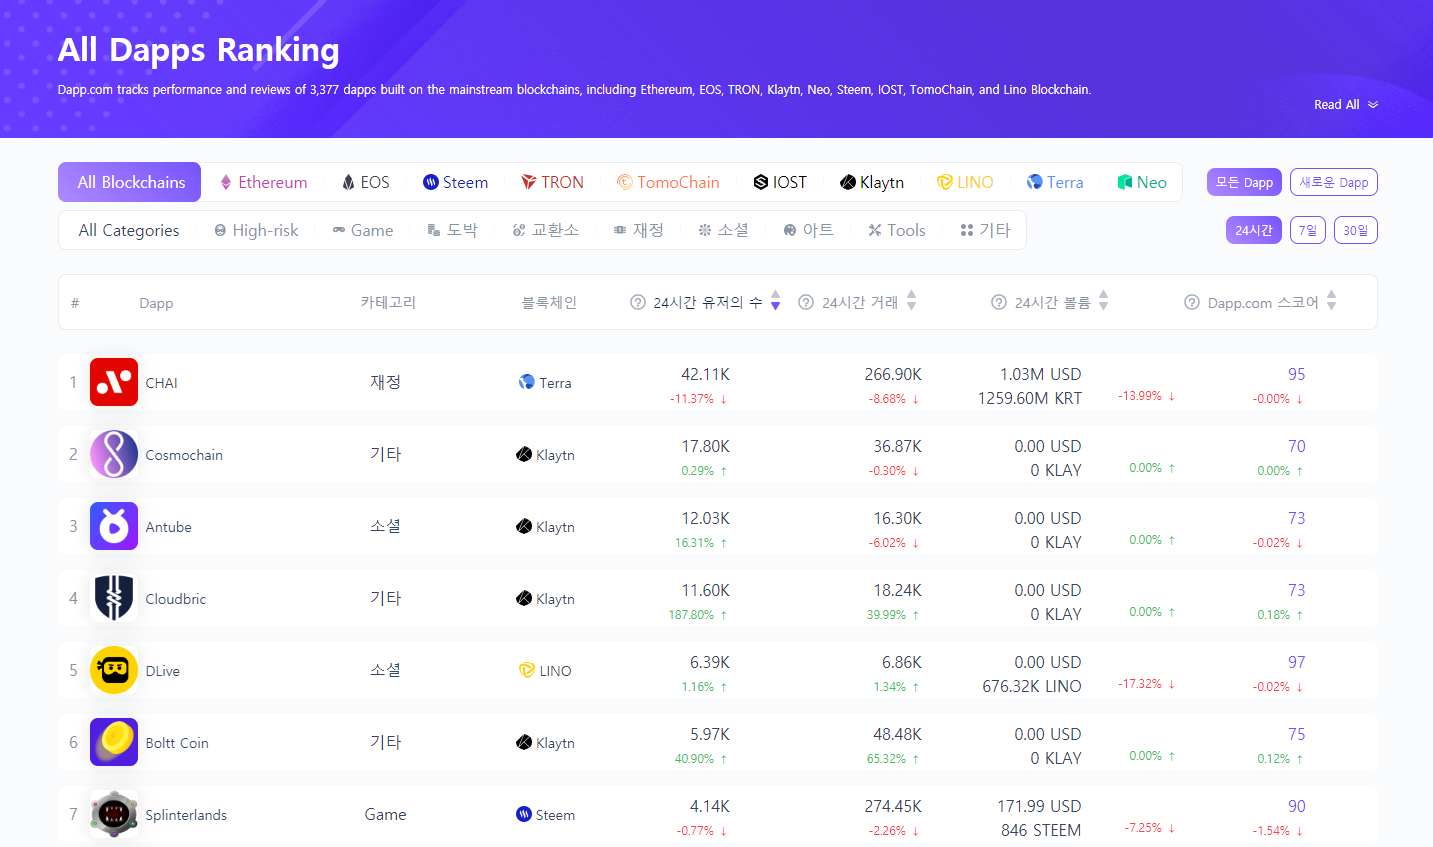Click the Cloudbric shield icon
The width and height of the screenshot is (1433, 847).
point(114,598)
